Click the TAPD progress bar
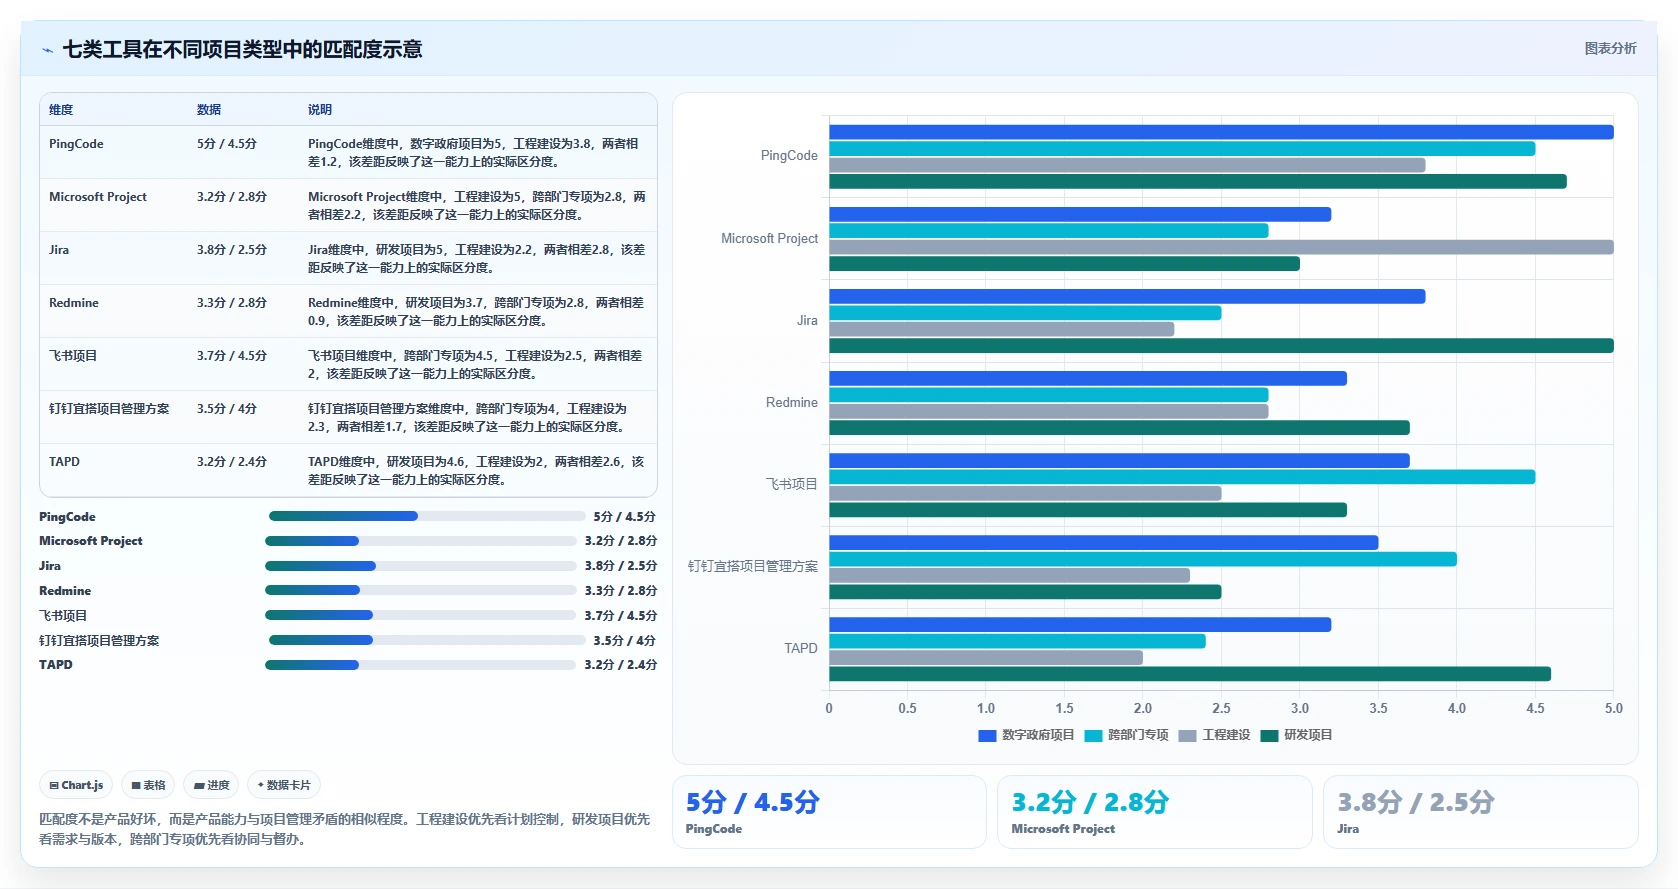This screenshot has width=1678, height=889. point(421,665)
